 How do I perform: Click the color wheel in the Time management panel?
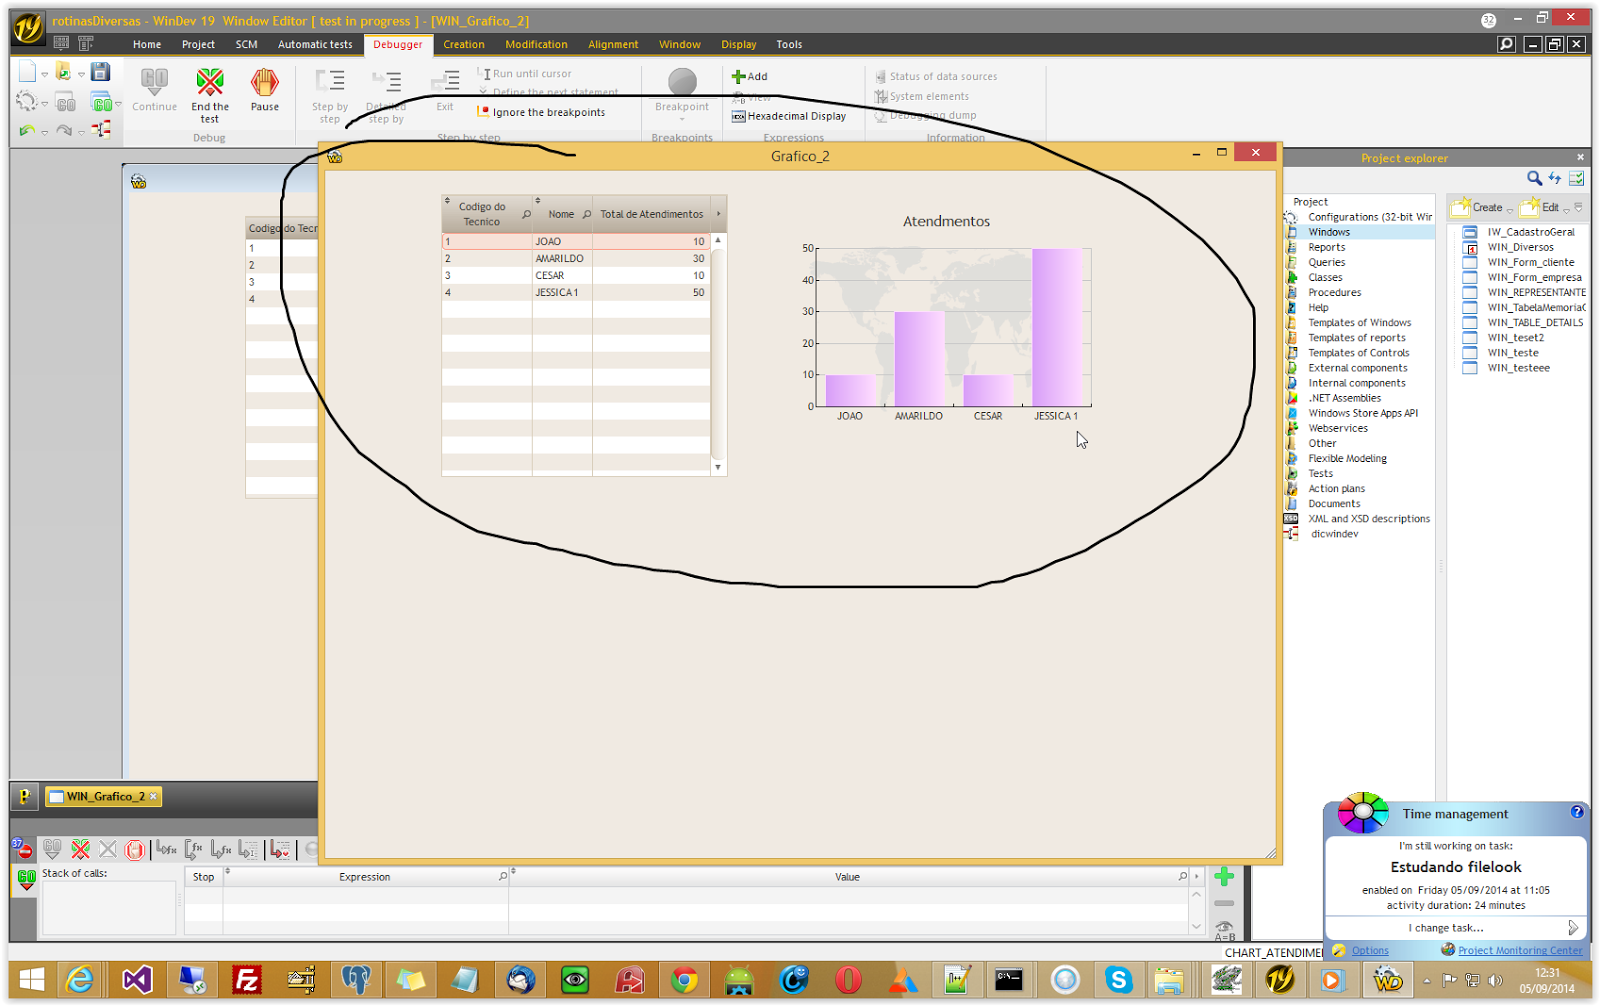[x=1364, y=814]
